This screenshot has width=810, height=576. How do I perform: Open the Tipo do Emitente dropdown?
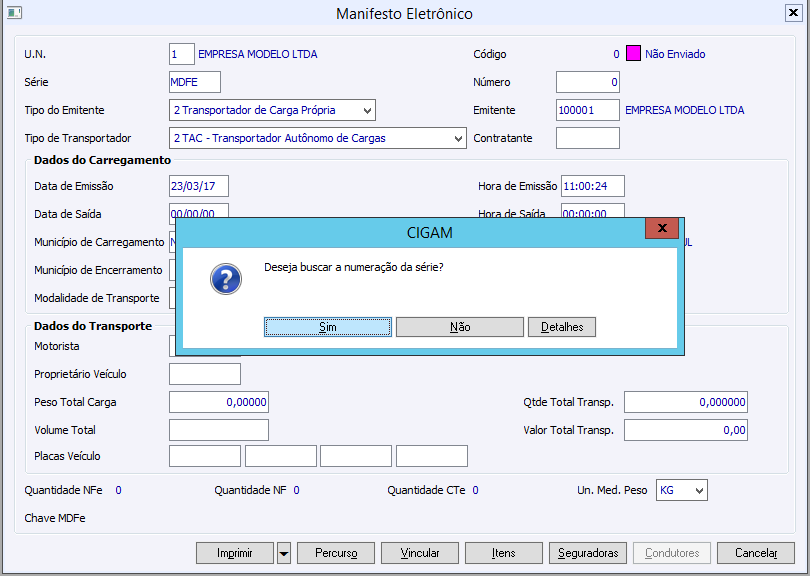[368, 110]
